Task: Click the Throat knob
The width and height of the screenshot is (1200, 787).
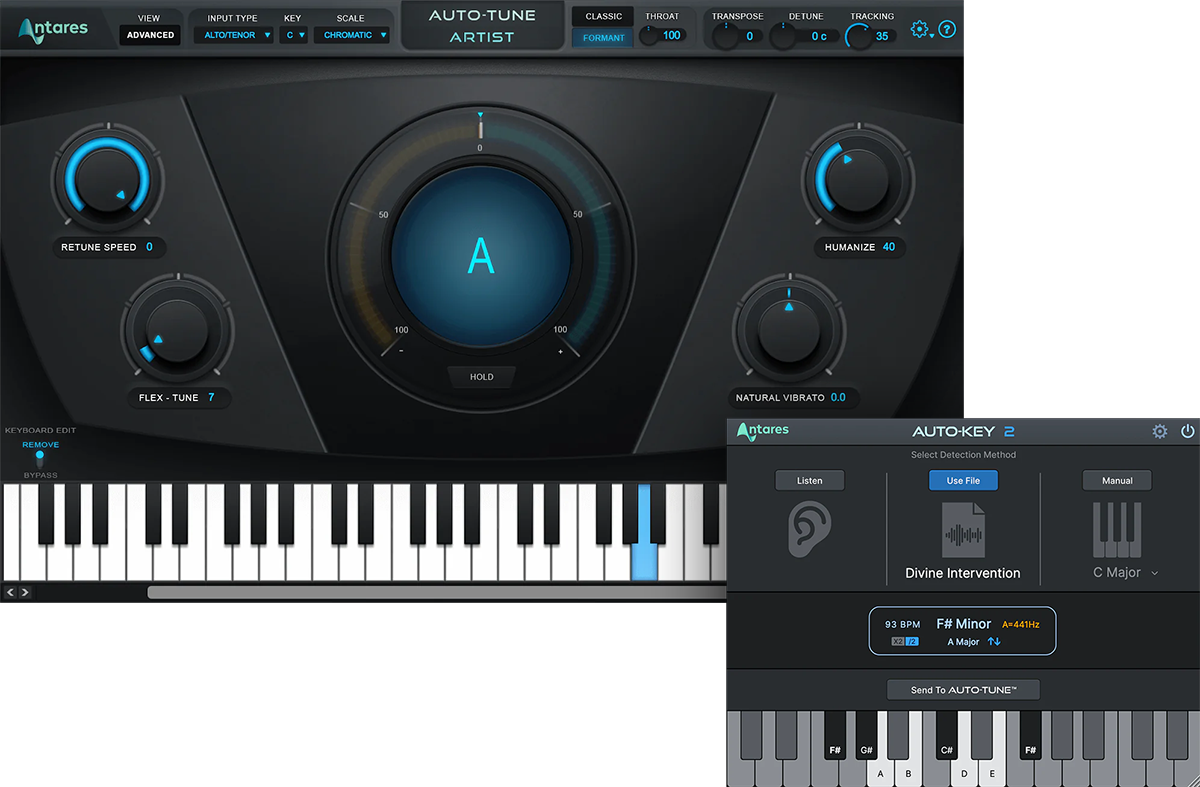Action: 650,35
